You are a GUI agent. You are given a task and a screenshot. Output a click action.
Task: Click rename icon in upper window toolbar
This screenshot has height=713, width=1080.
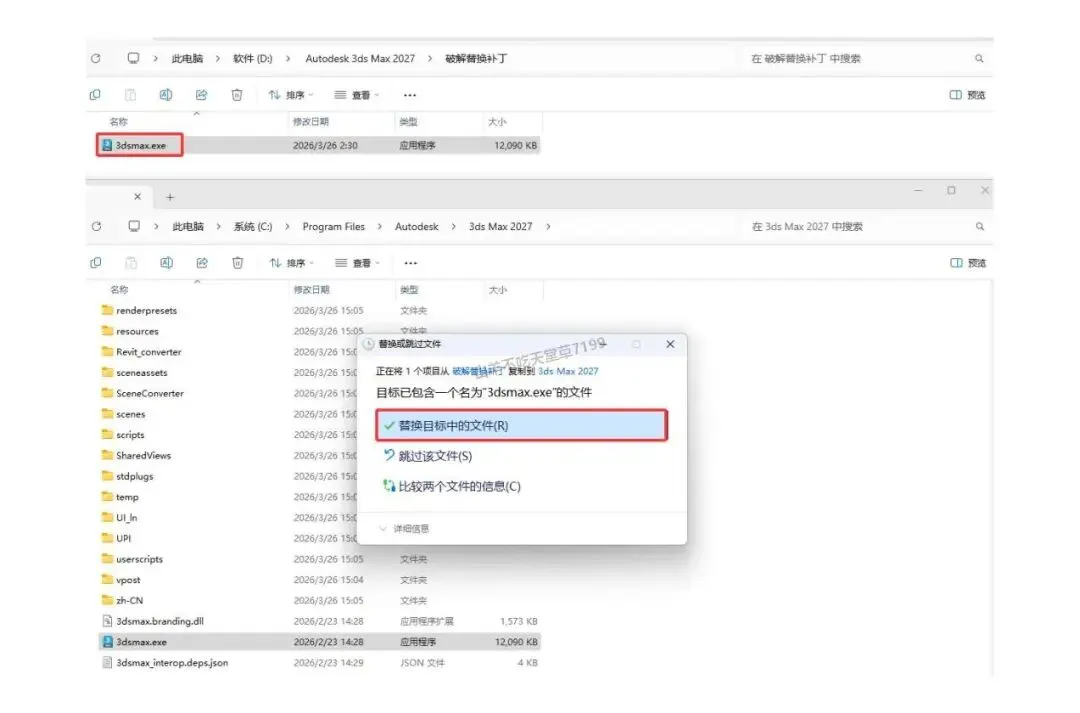click(166, 95)
